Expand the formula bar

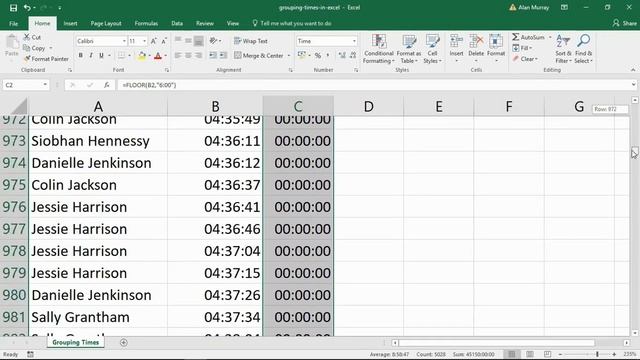click(633, 85)
